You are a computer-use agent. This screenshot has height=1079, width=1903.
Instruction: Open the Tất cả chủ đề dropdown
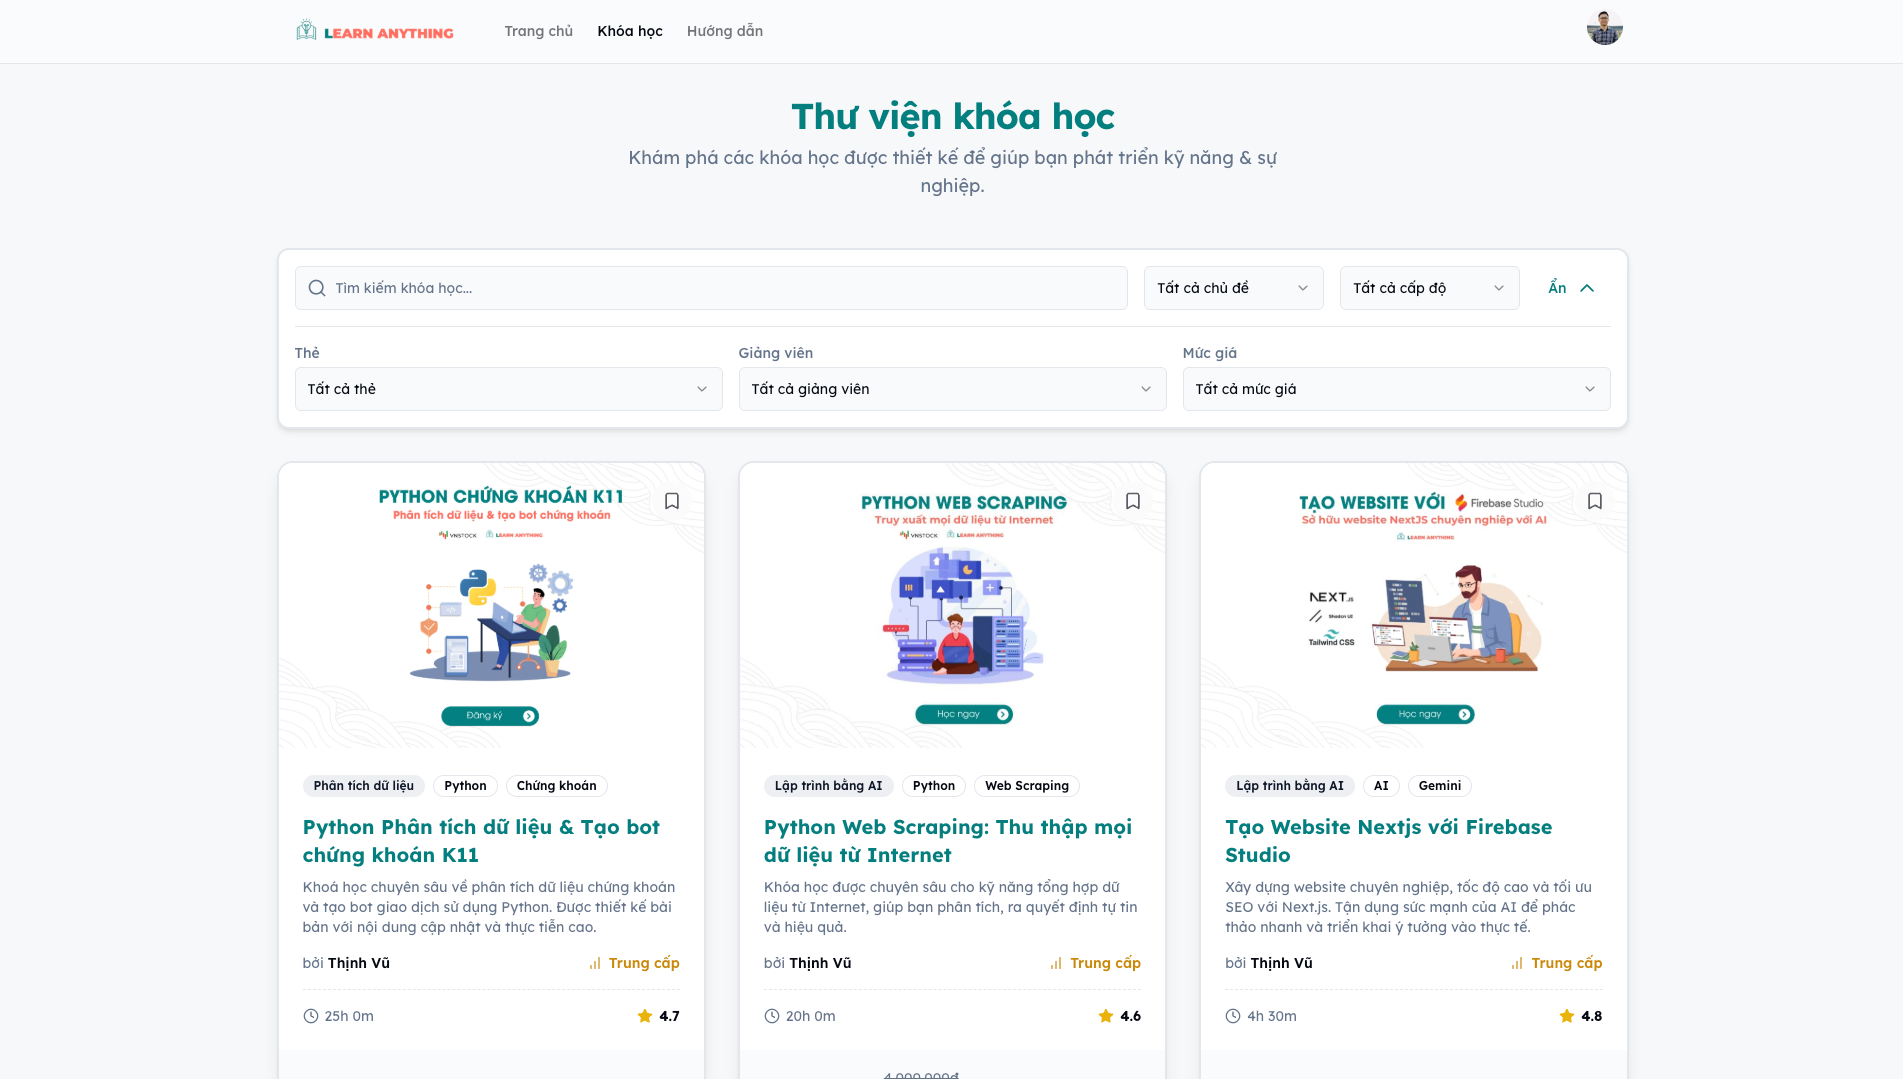click(1233, 288)
